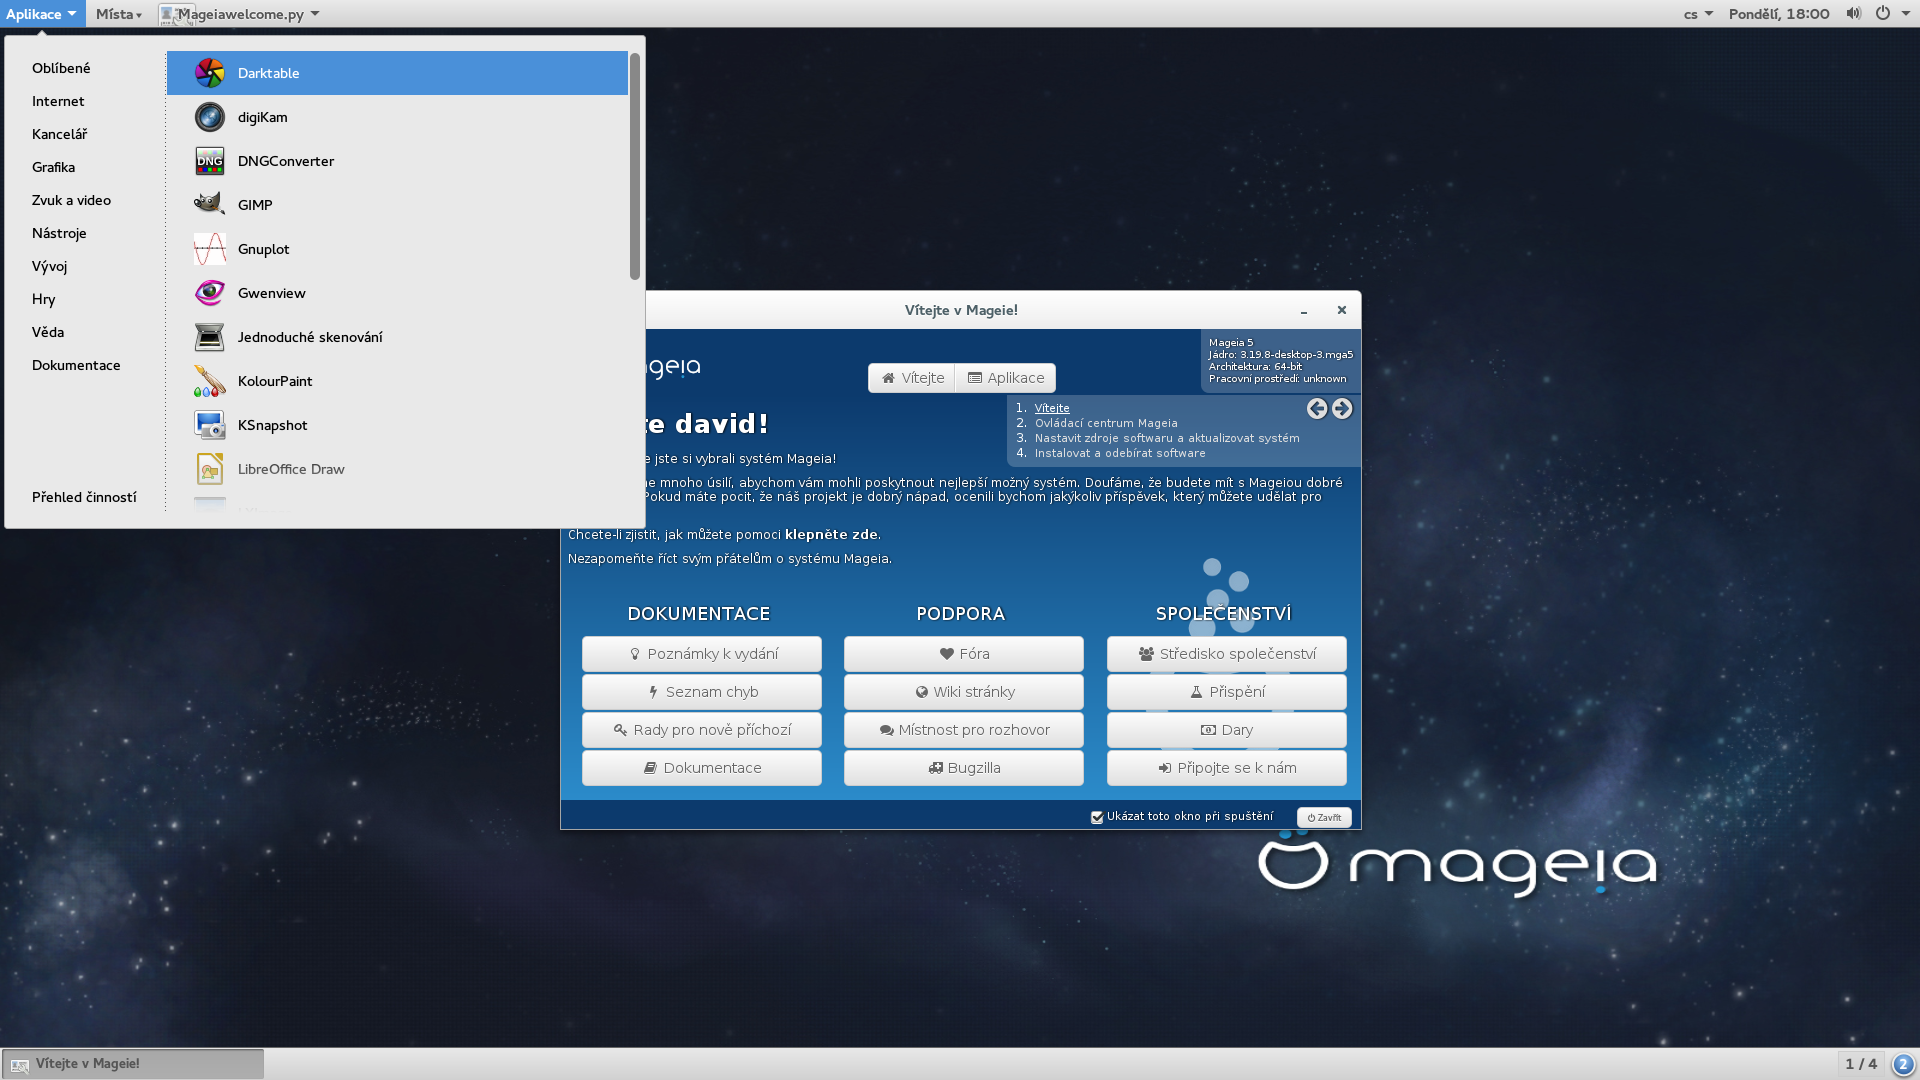1920x1080 pixels.
Task: Click Seznam chyb button
Action: click(x=702, y=692)
